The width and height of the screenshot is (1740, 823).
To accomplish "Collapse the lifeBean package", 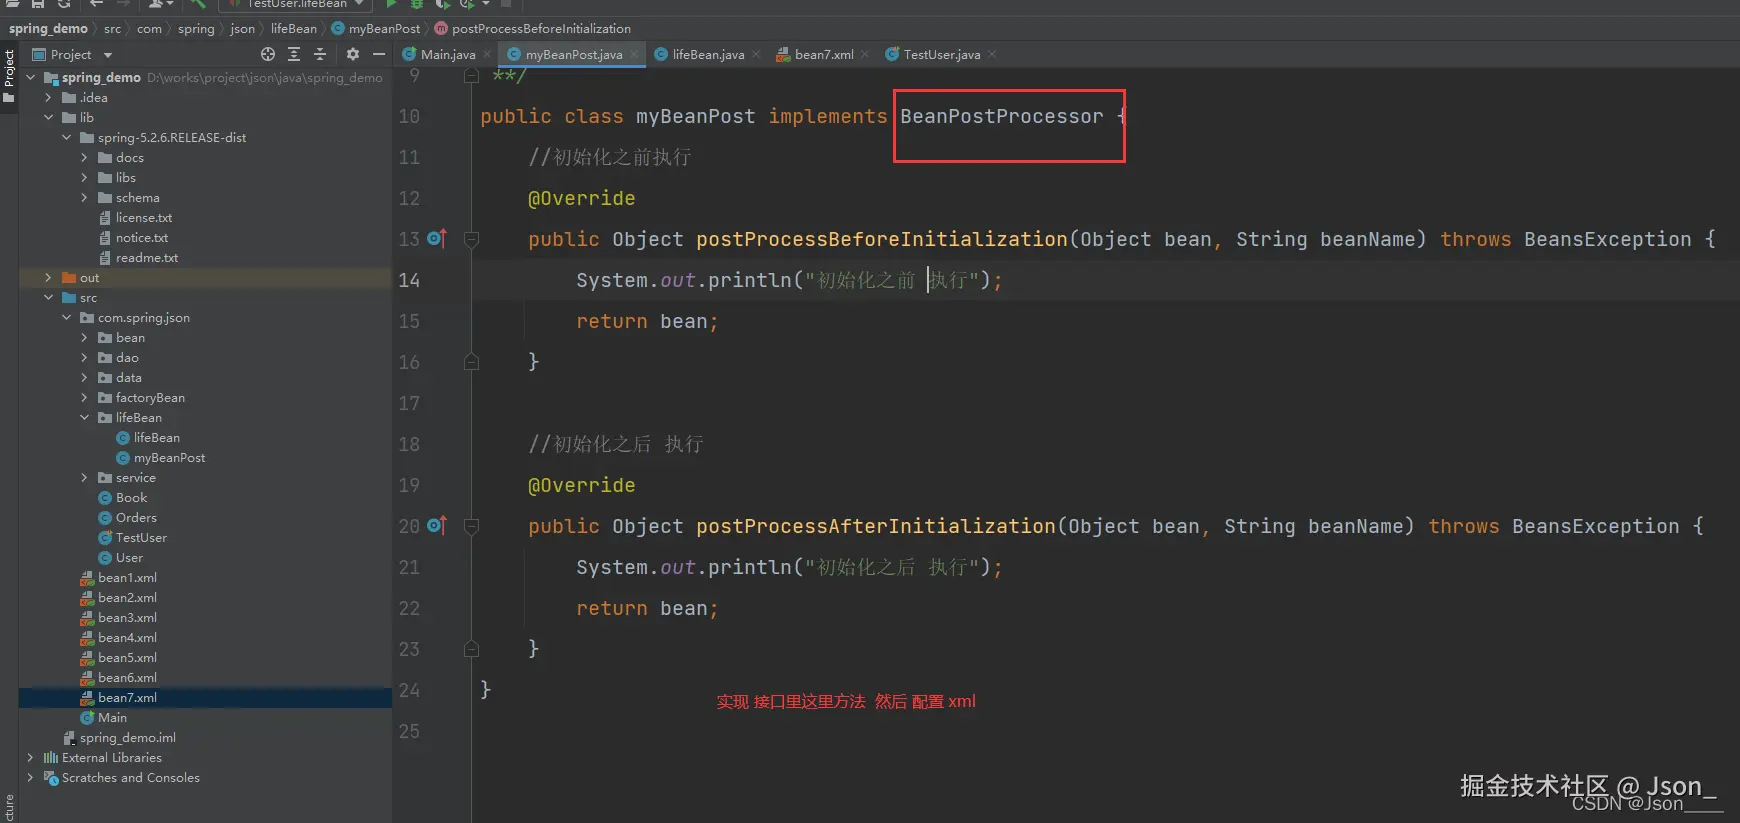I will click(x=84, y=417).
